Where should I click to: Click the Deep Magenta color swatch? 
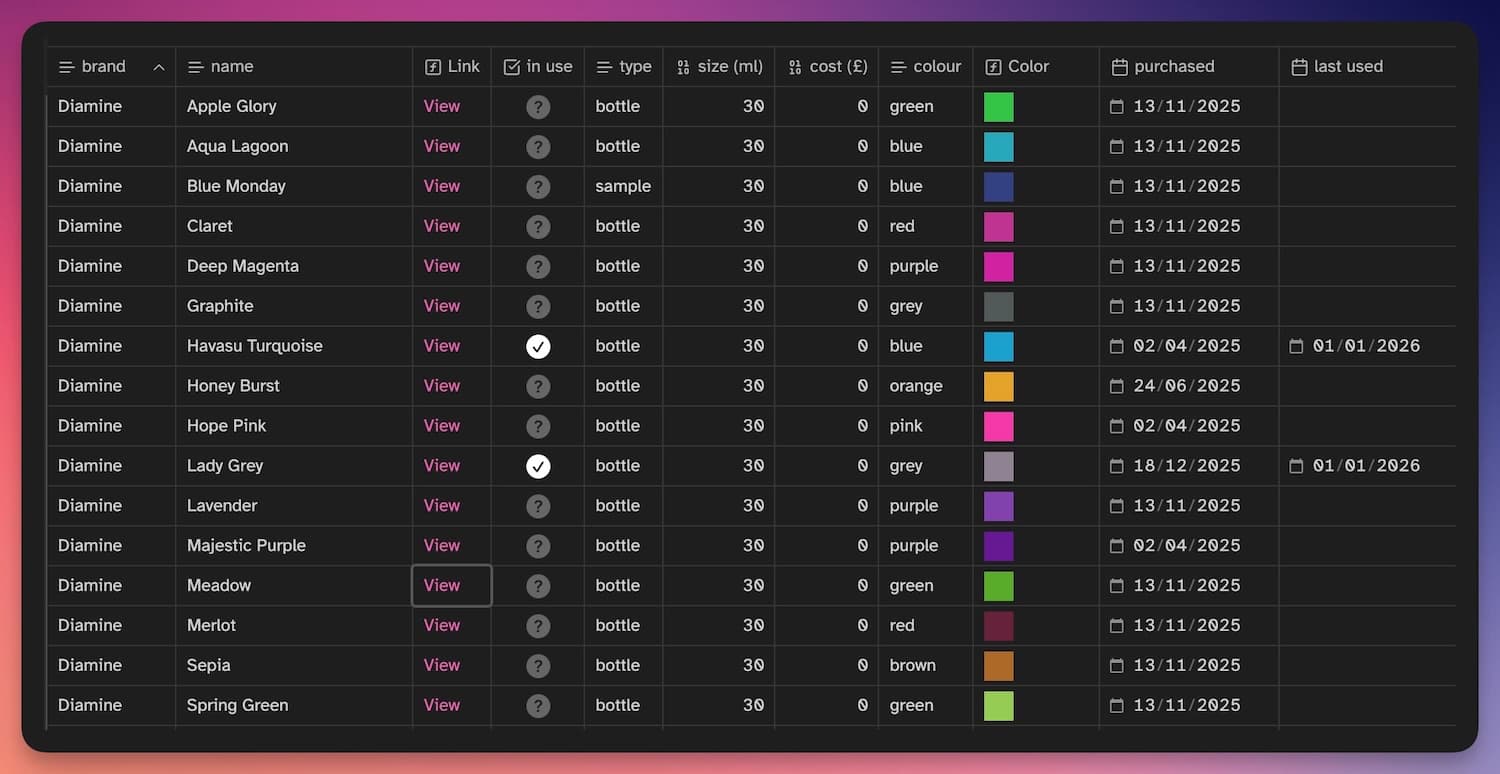point(998,267)
